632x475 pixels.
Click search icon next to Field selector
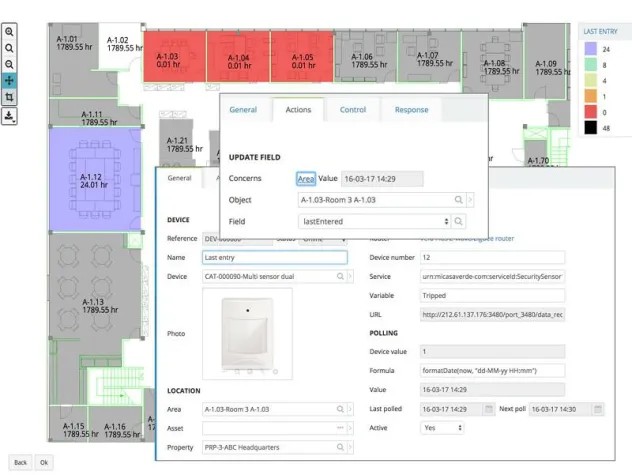[458, 221]
